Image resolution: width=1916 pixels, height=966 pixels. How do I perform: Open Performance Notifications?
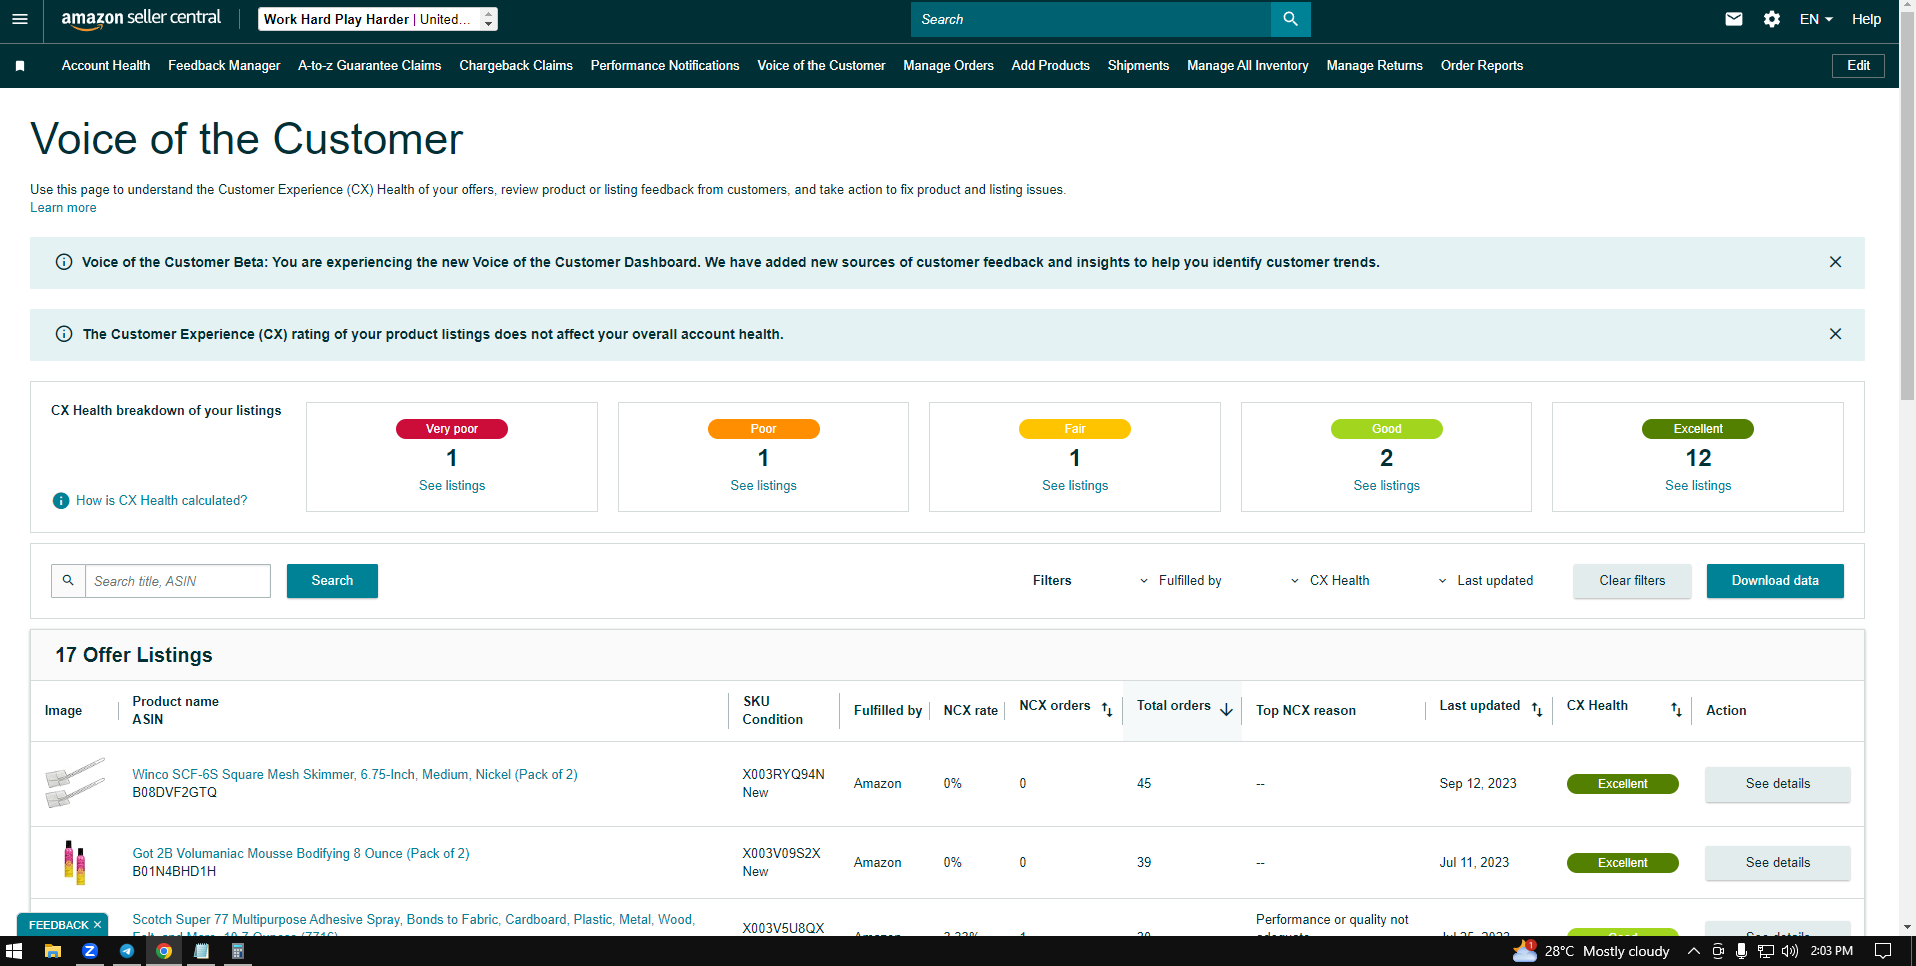point(665,66)
